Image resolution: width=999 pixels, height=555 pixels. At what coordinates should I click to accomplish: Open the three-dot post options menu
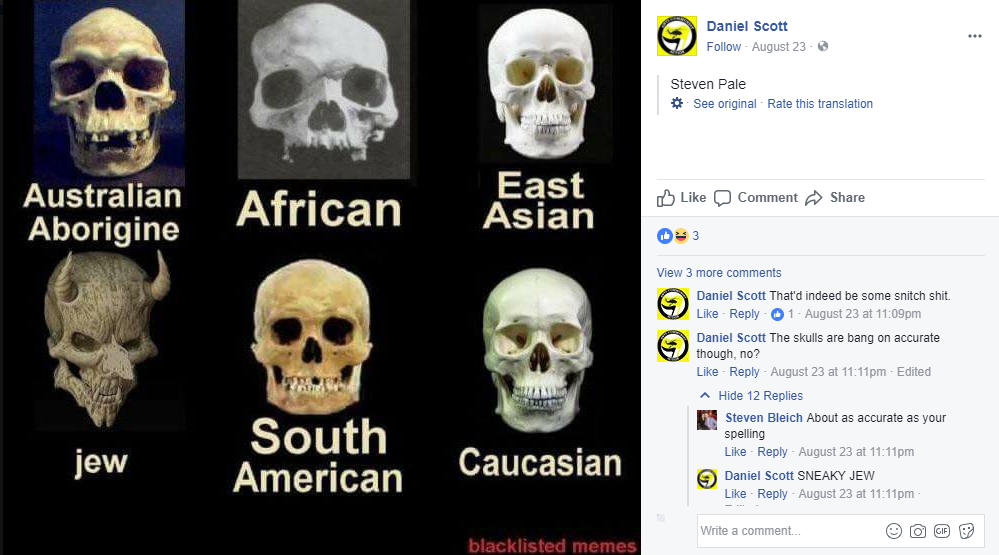pos(974,36)
